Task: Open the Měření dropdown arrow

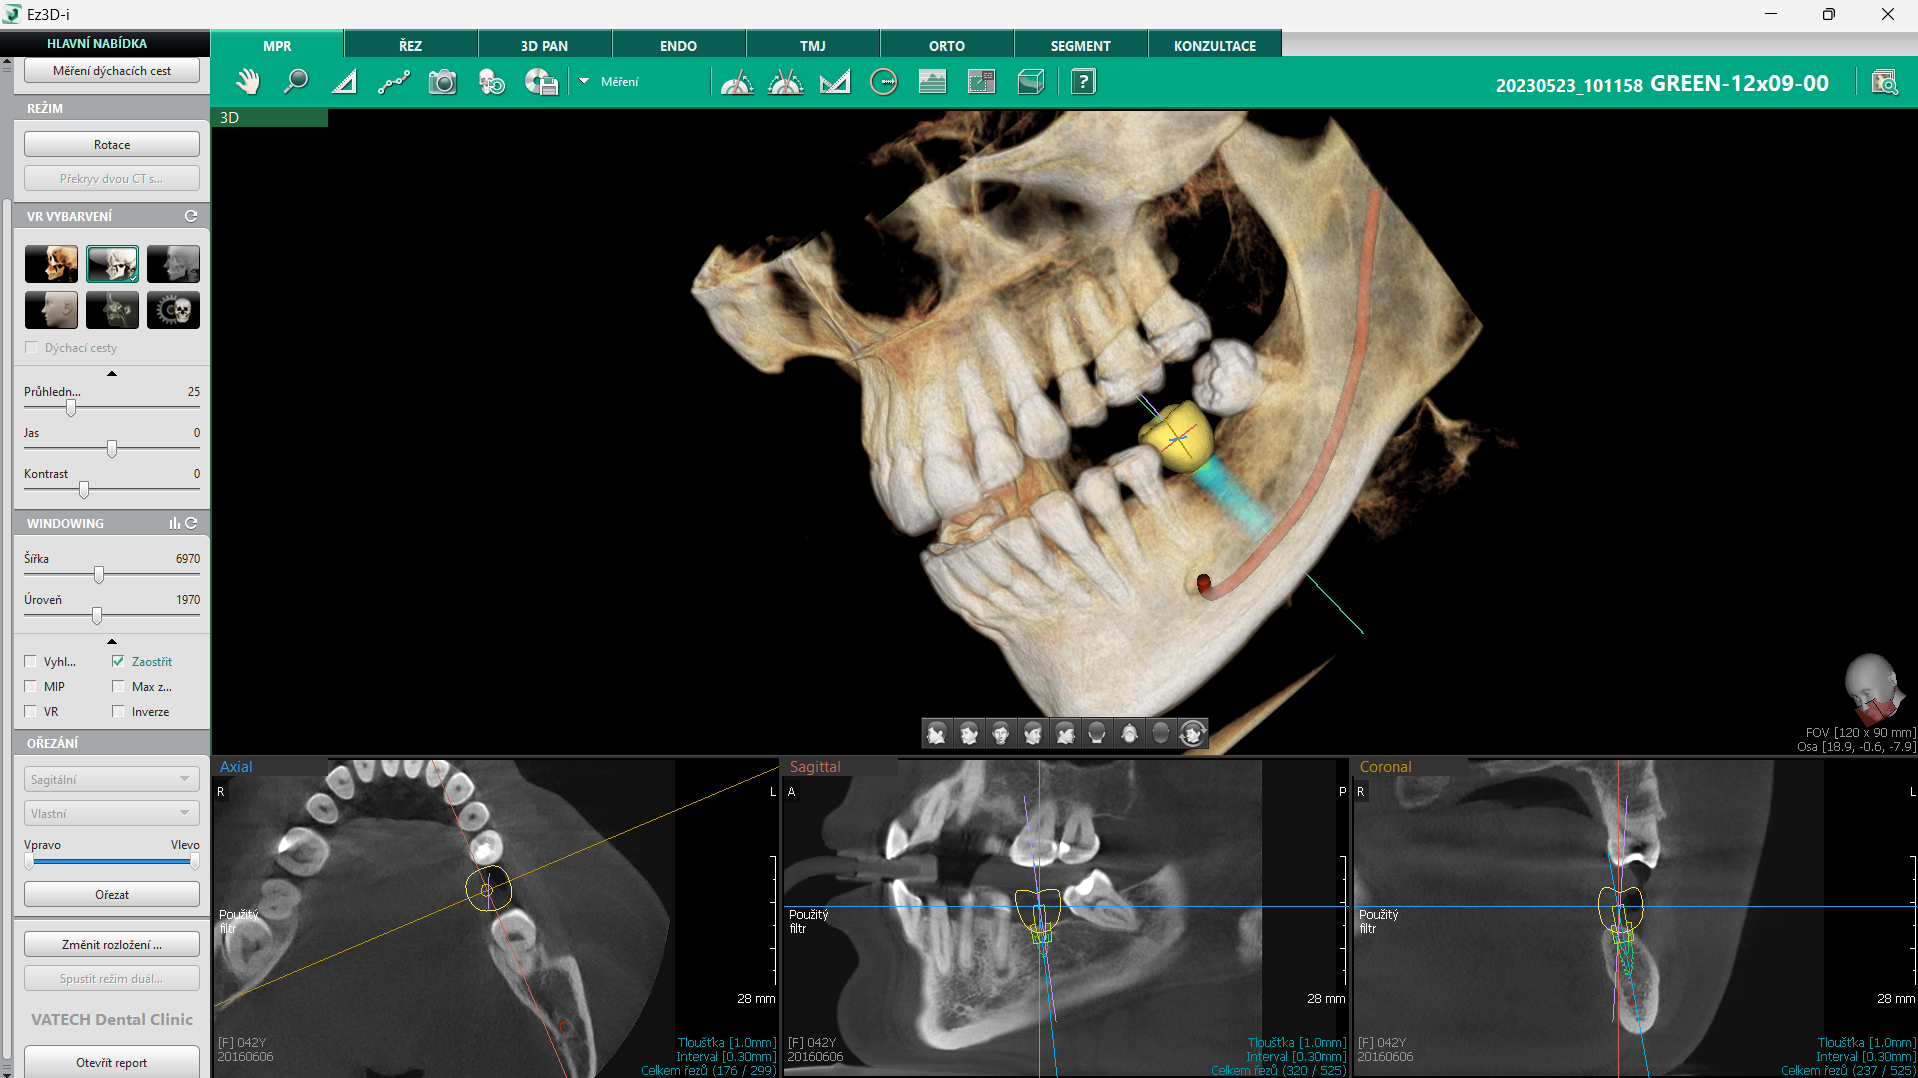Action: [584, 82]
